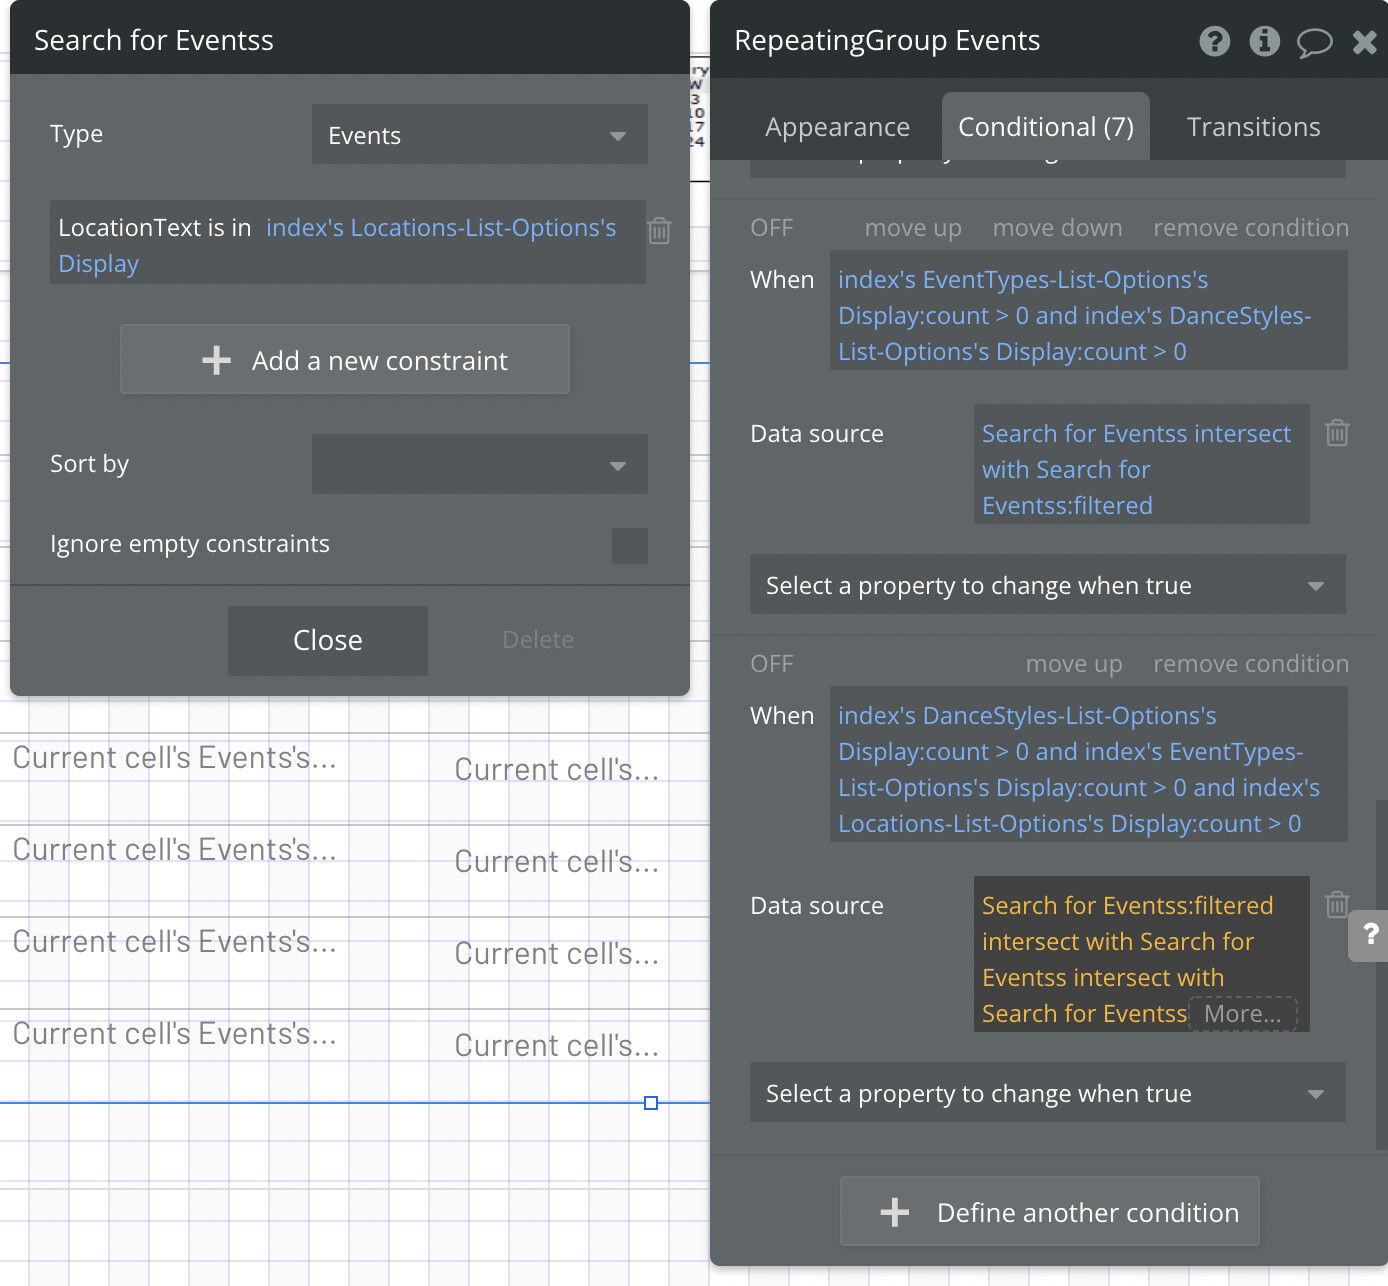Edit the orange Search for Eventss:filtered data source

pyautogui.click(x=1142, y=954)
